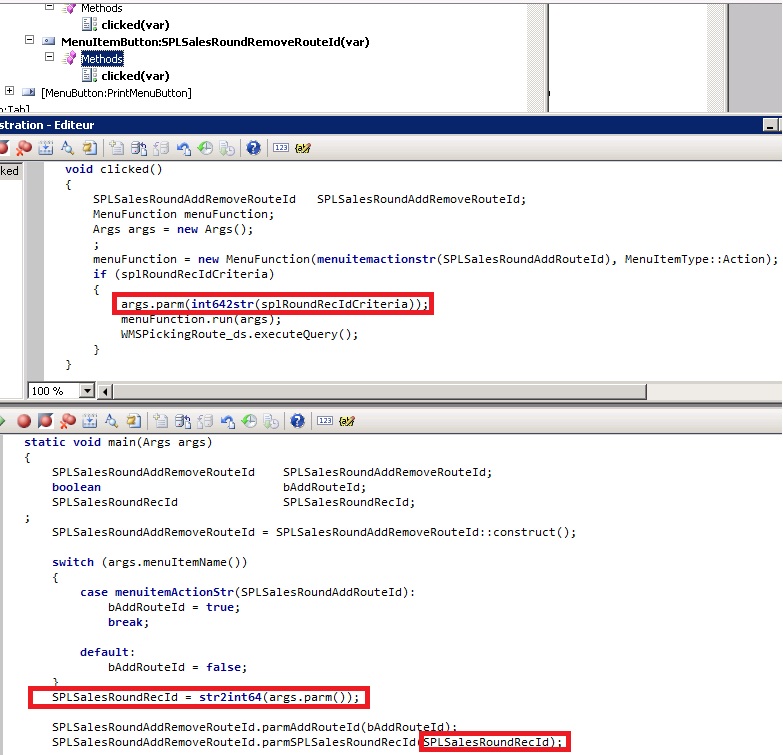Remove all breakpoints in clicked() editor toolbar
This screenshot has height=755, width=783.
(23, 148)
